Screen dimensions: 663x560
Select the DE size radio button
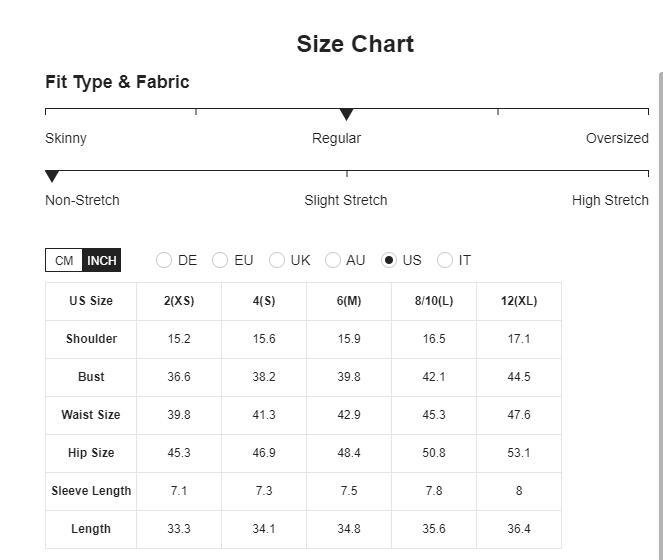(x=164, y=260)
